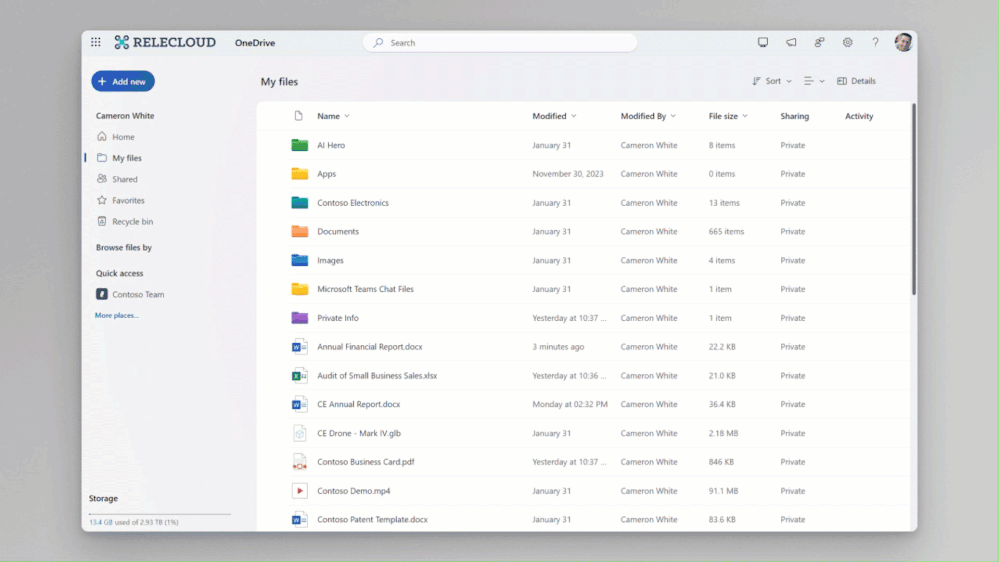Image resolution: width=999 pixels, height=562 pixels.
Task: Click the '13 items' size cell
Action: point(724,203)
